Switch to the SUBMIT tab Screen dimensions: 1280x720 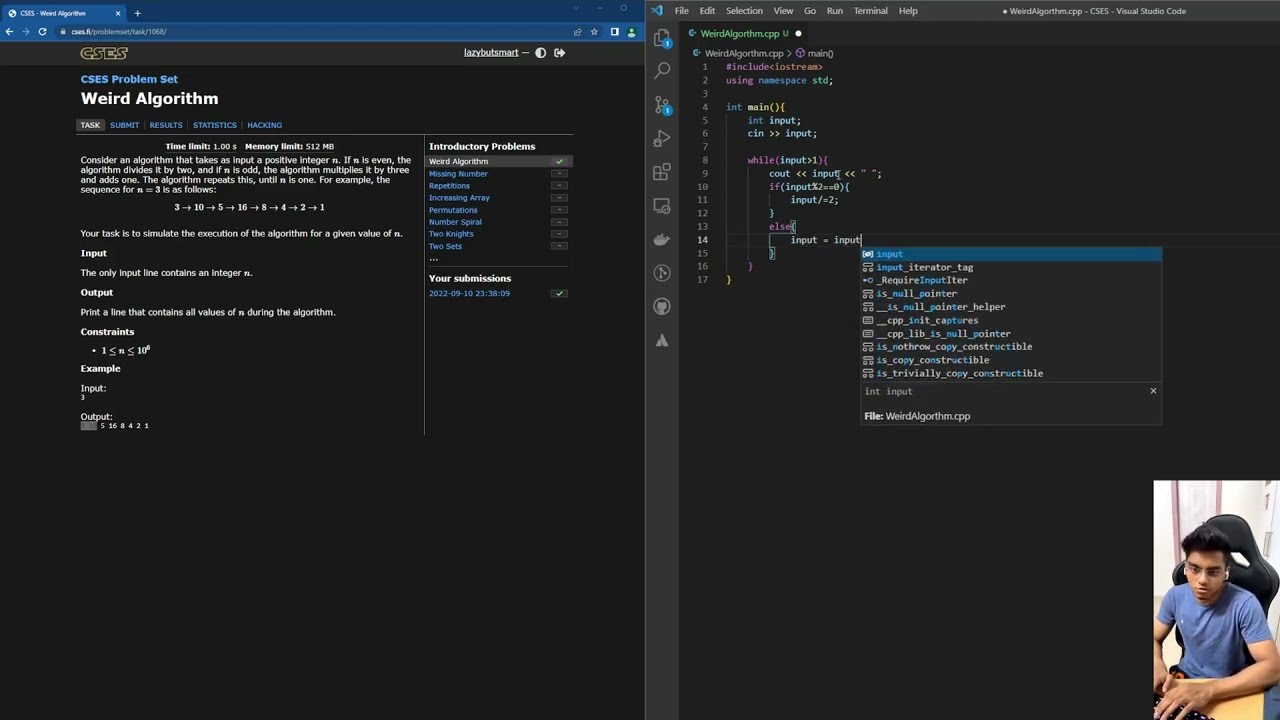point(124,125)
